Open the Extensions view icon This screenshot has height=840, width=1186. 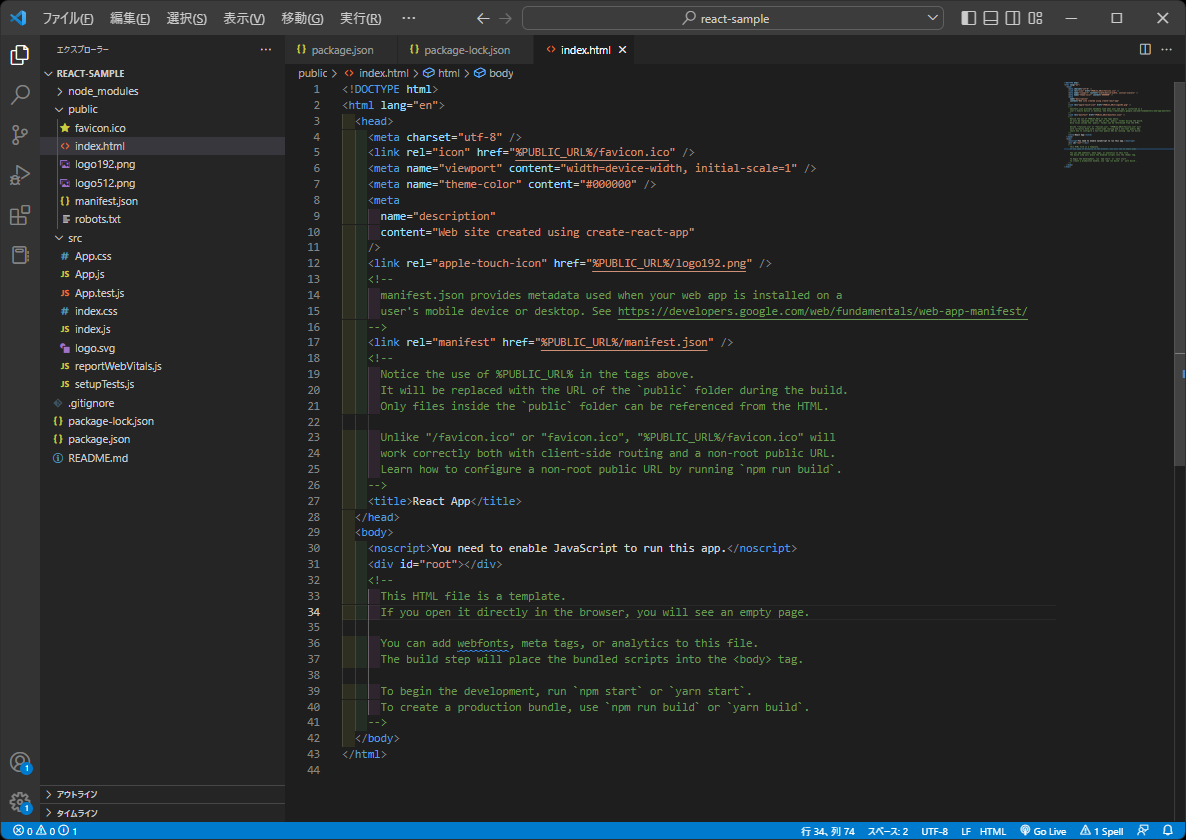pos(20,215)
